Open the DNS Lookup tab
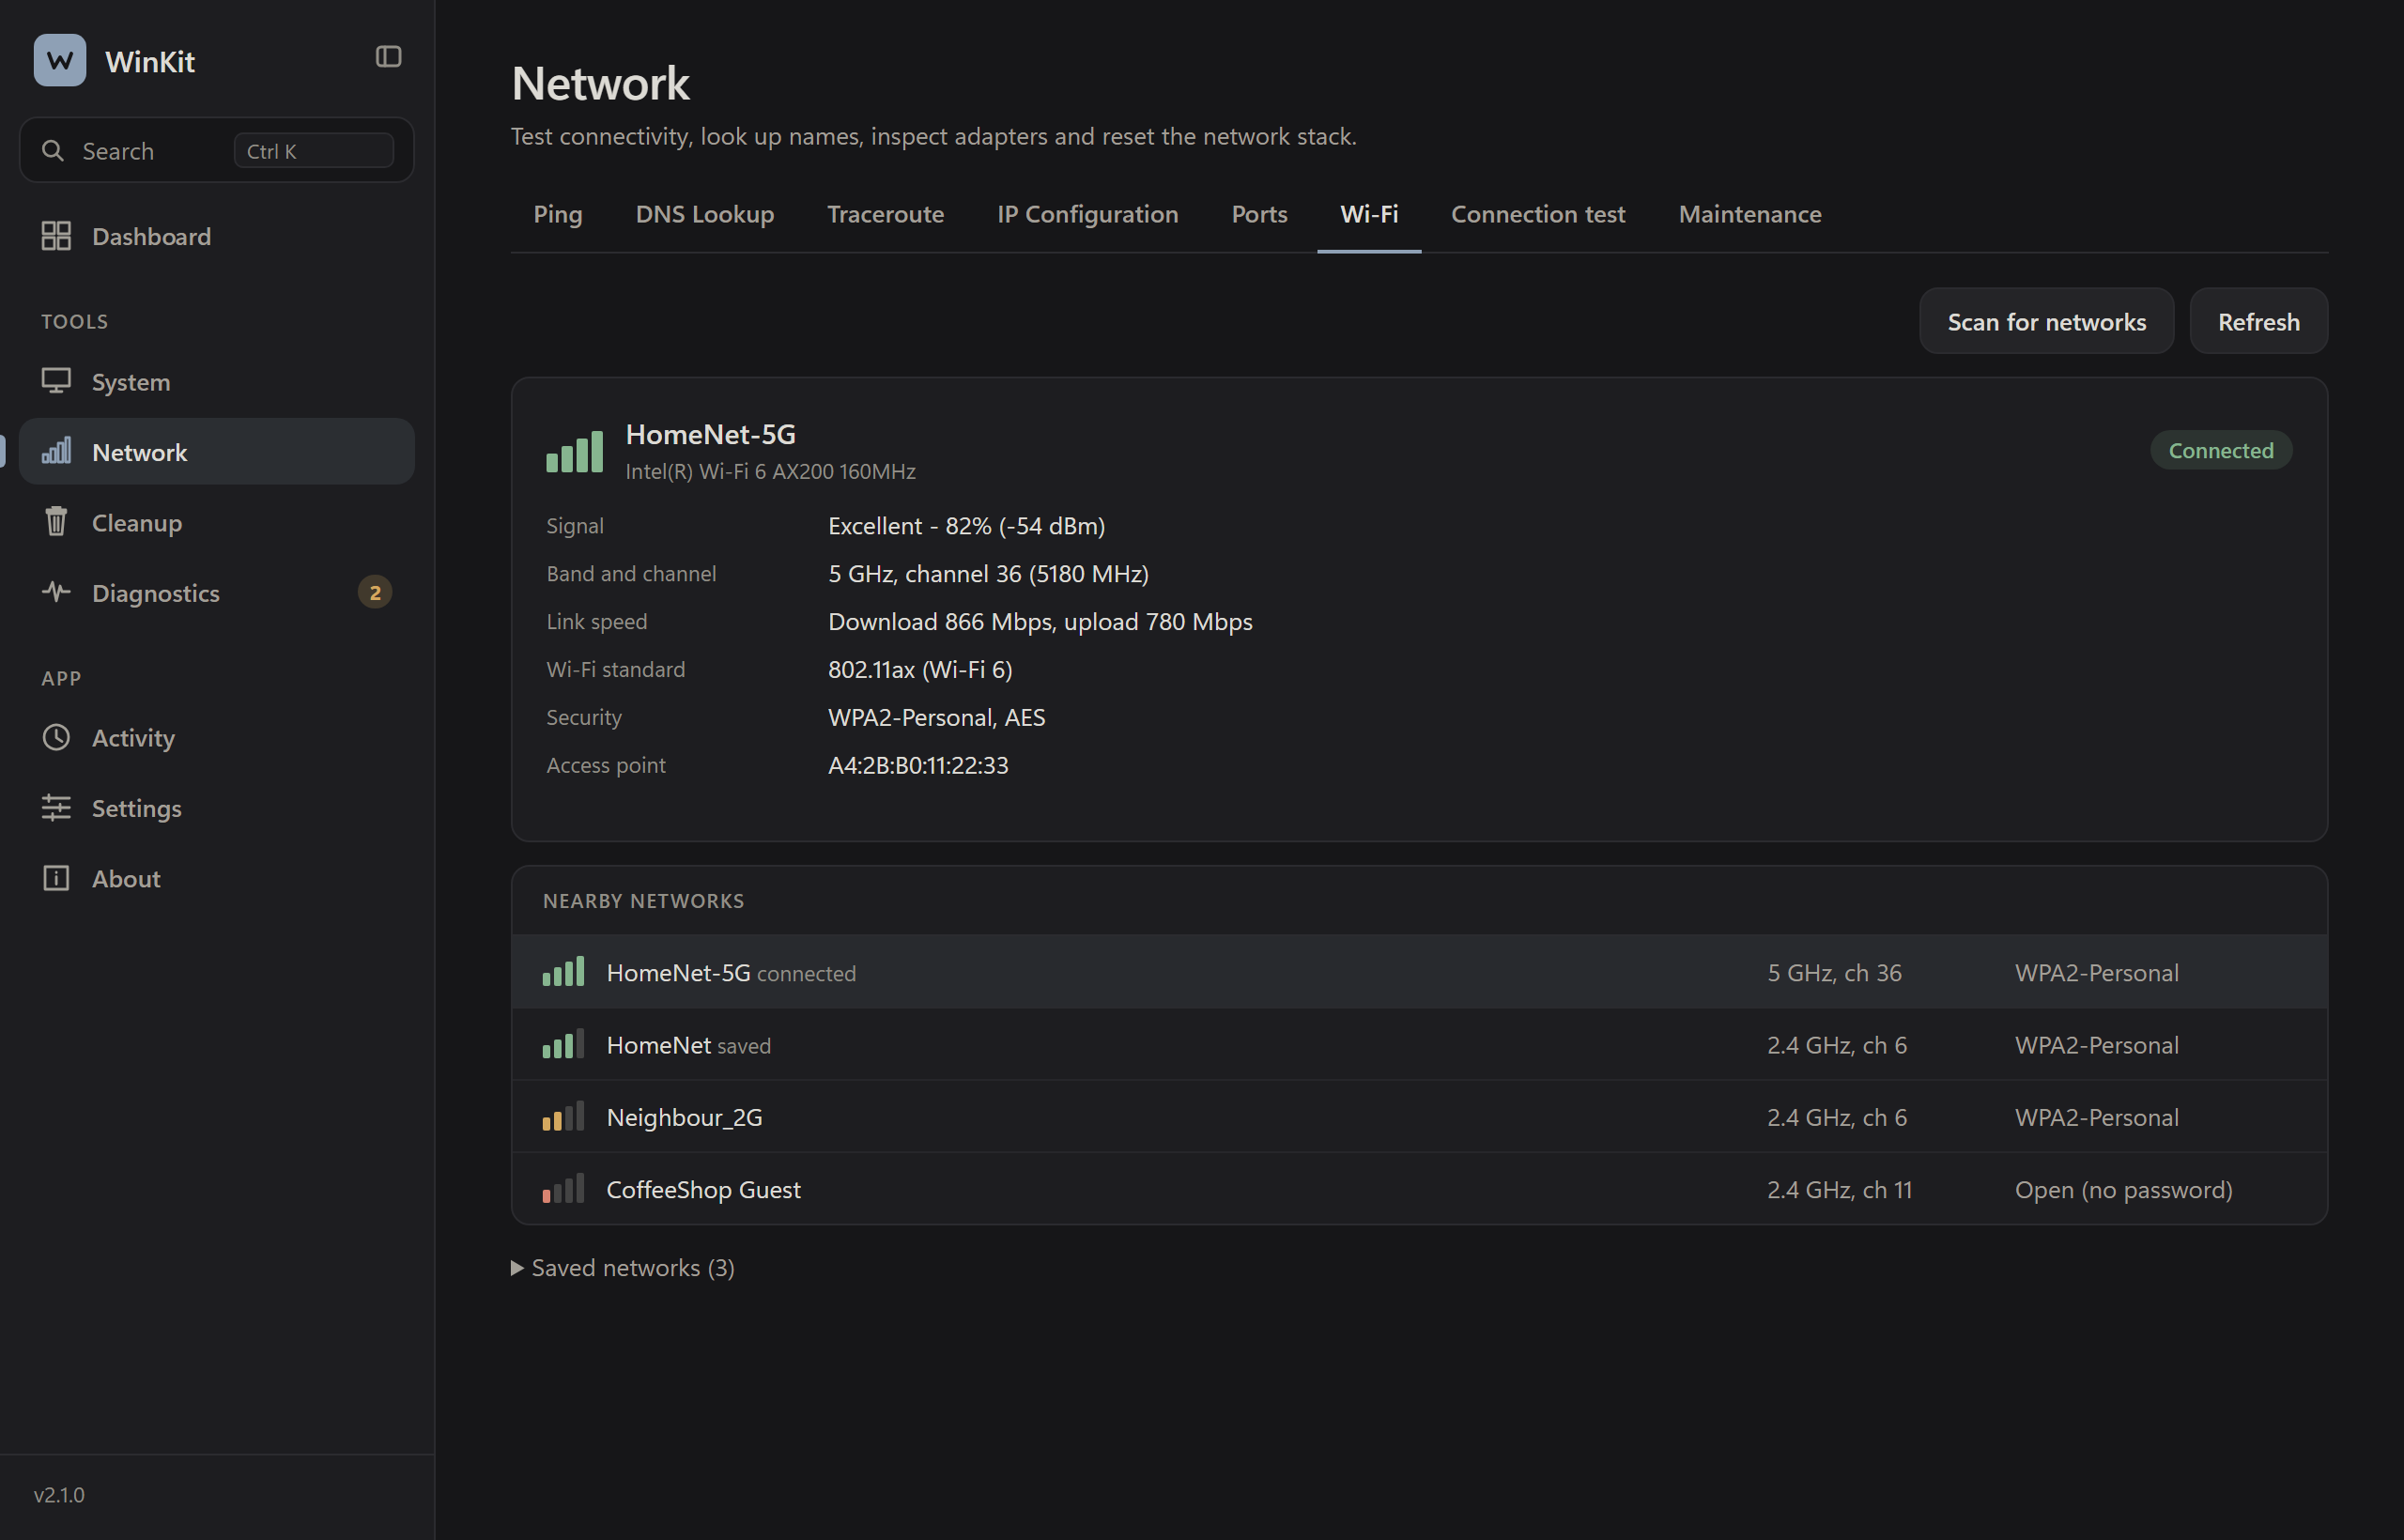 705,214
